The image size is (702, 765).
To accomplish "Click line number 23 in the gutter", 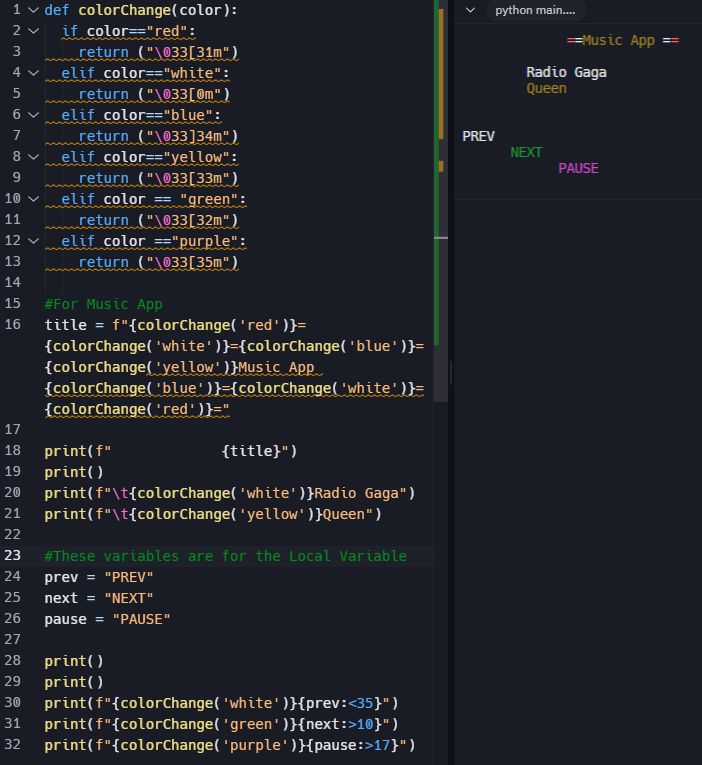I will click(x=13, y=556).
